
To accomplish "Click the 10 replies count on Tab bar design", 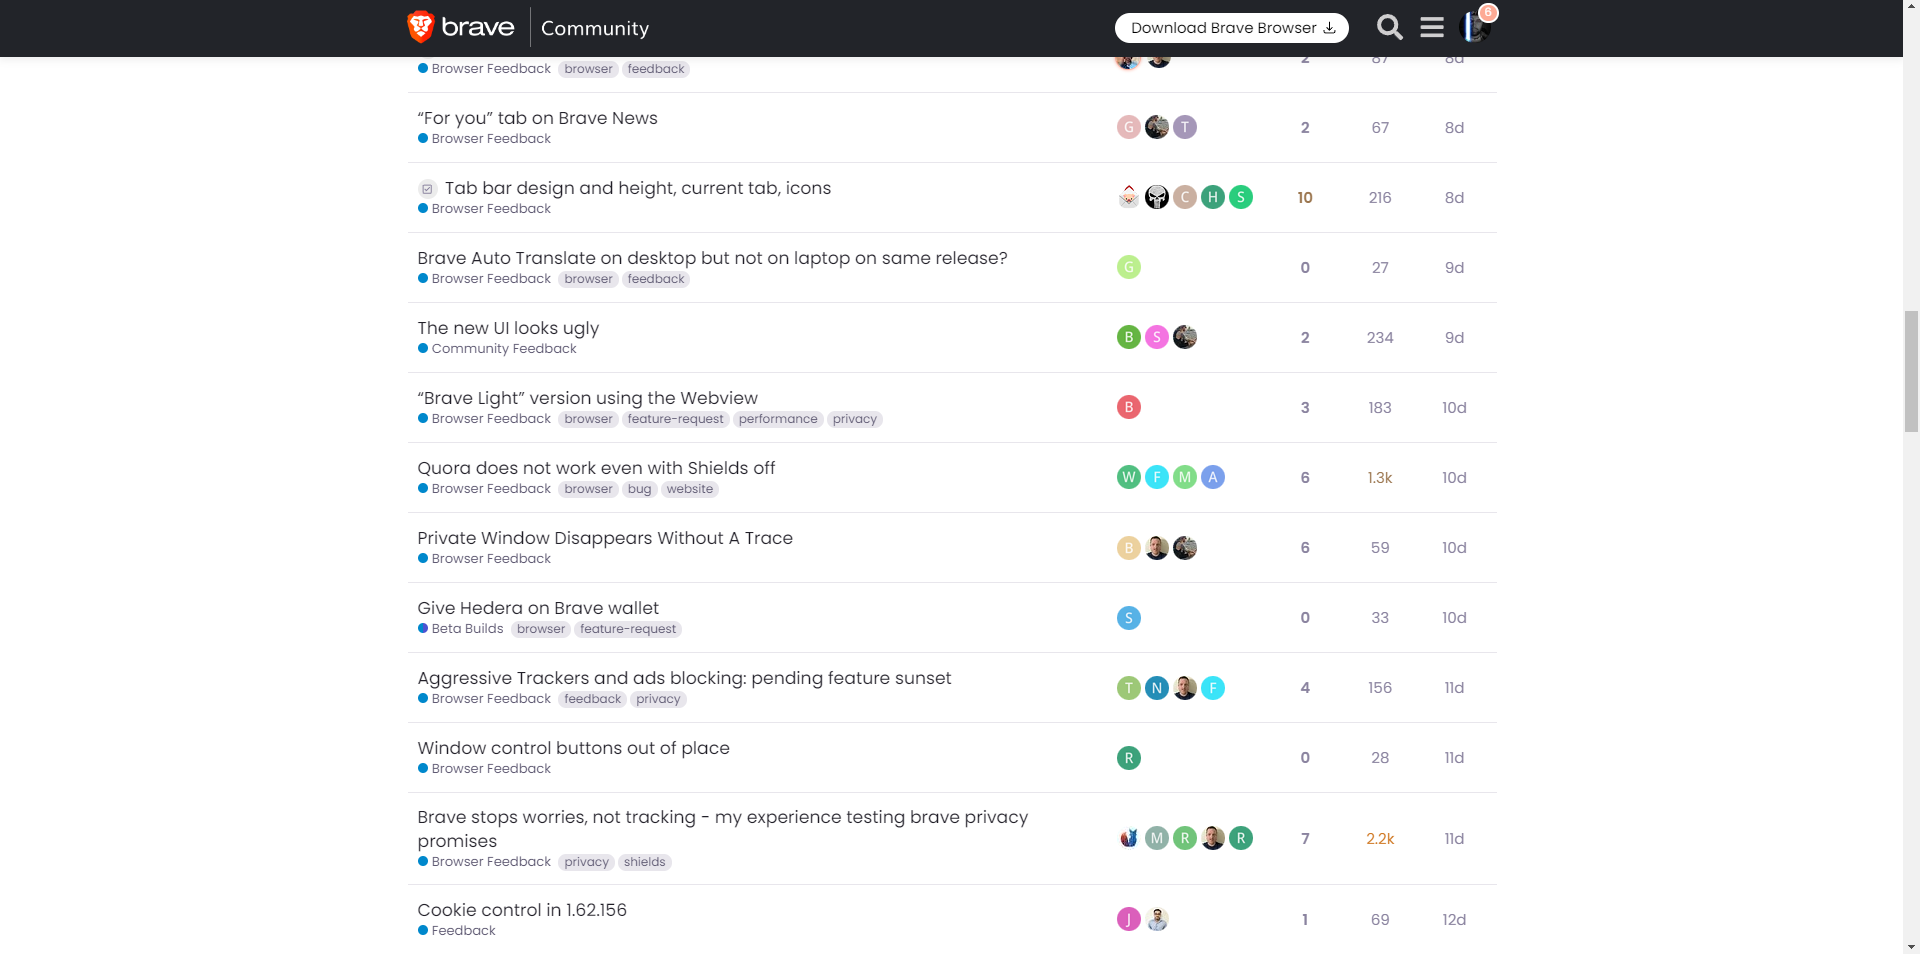I will tap(1305, 198).
